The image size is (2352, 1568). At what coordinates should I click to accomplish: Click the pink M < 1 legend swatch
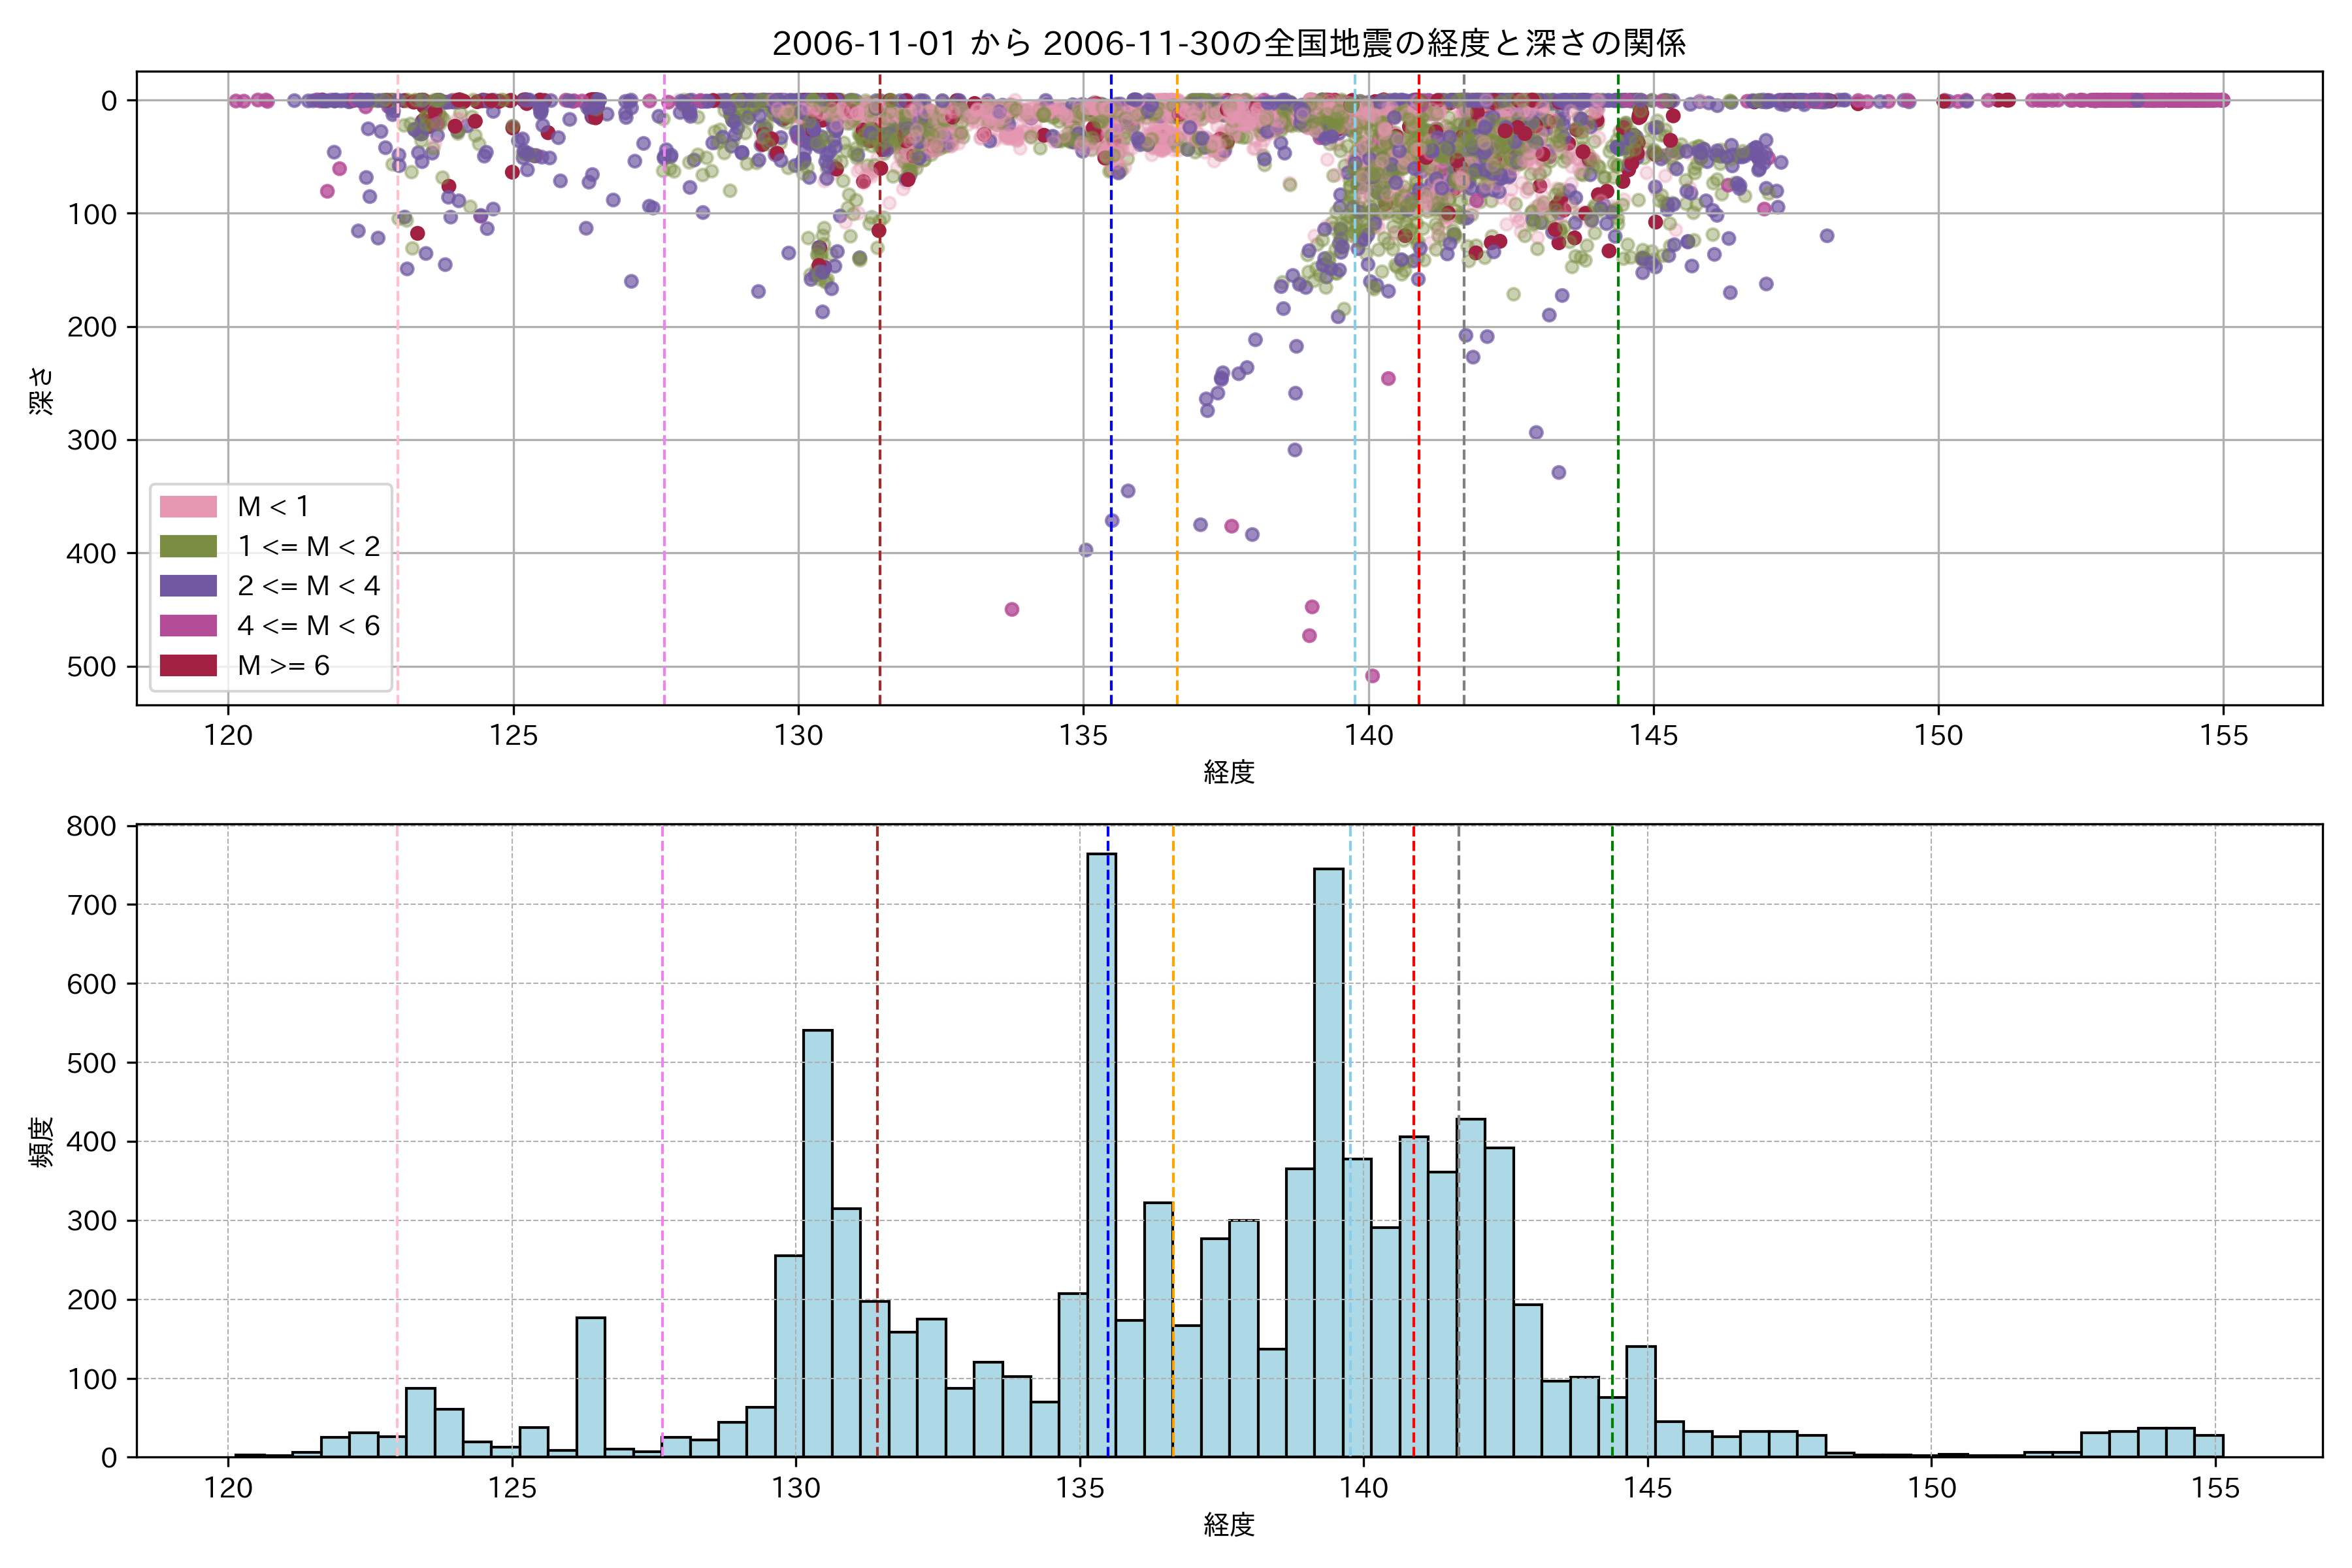[x=188, y=507]
